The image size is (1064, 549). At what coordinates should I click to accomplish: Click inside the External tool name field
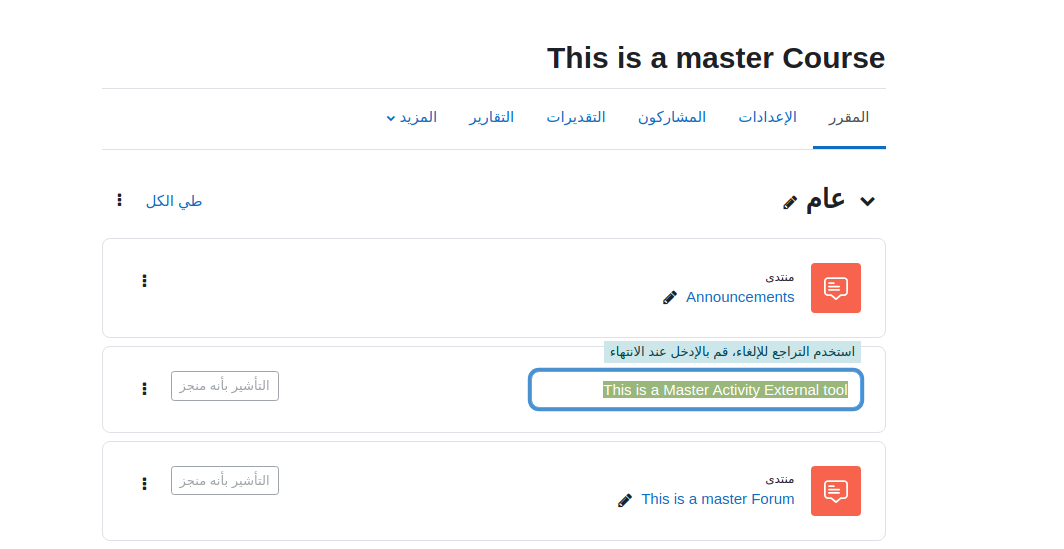click(x=696, y=390)
